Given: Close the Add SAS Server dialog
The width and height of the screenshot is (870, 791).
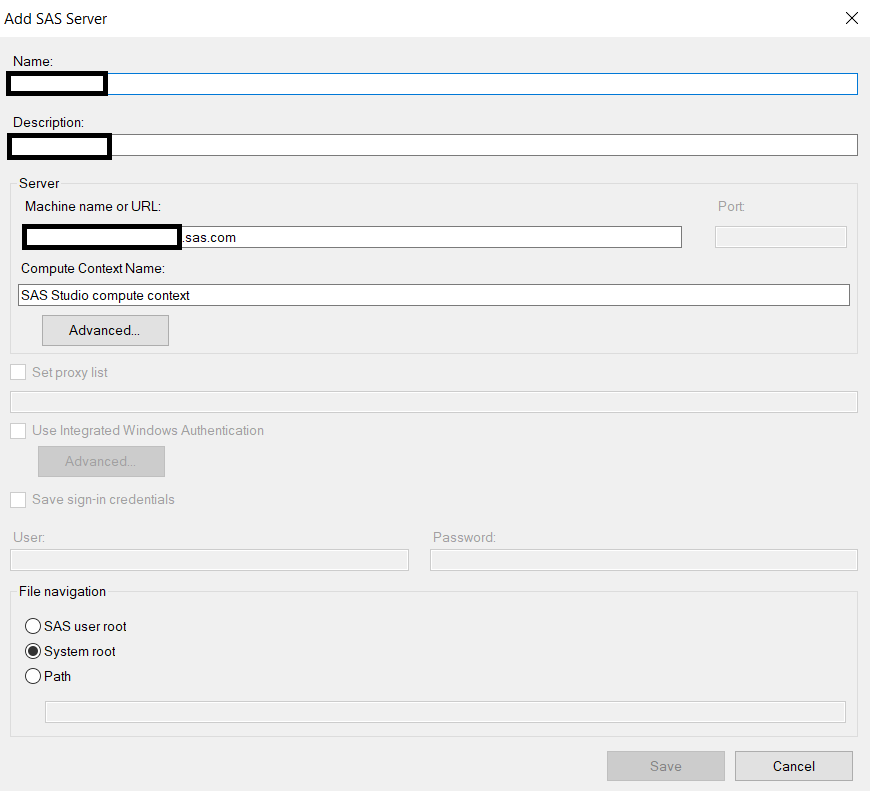Looking at the screenshot, I should pyautogui.click(x=851, y=18).
